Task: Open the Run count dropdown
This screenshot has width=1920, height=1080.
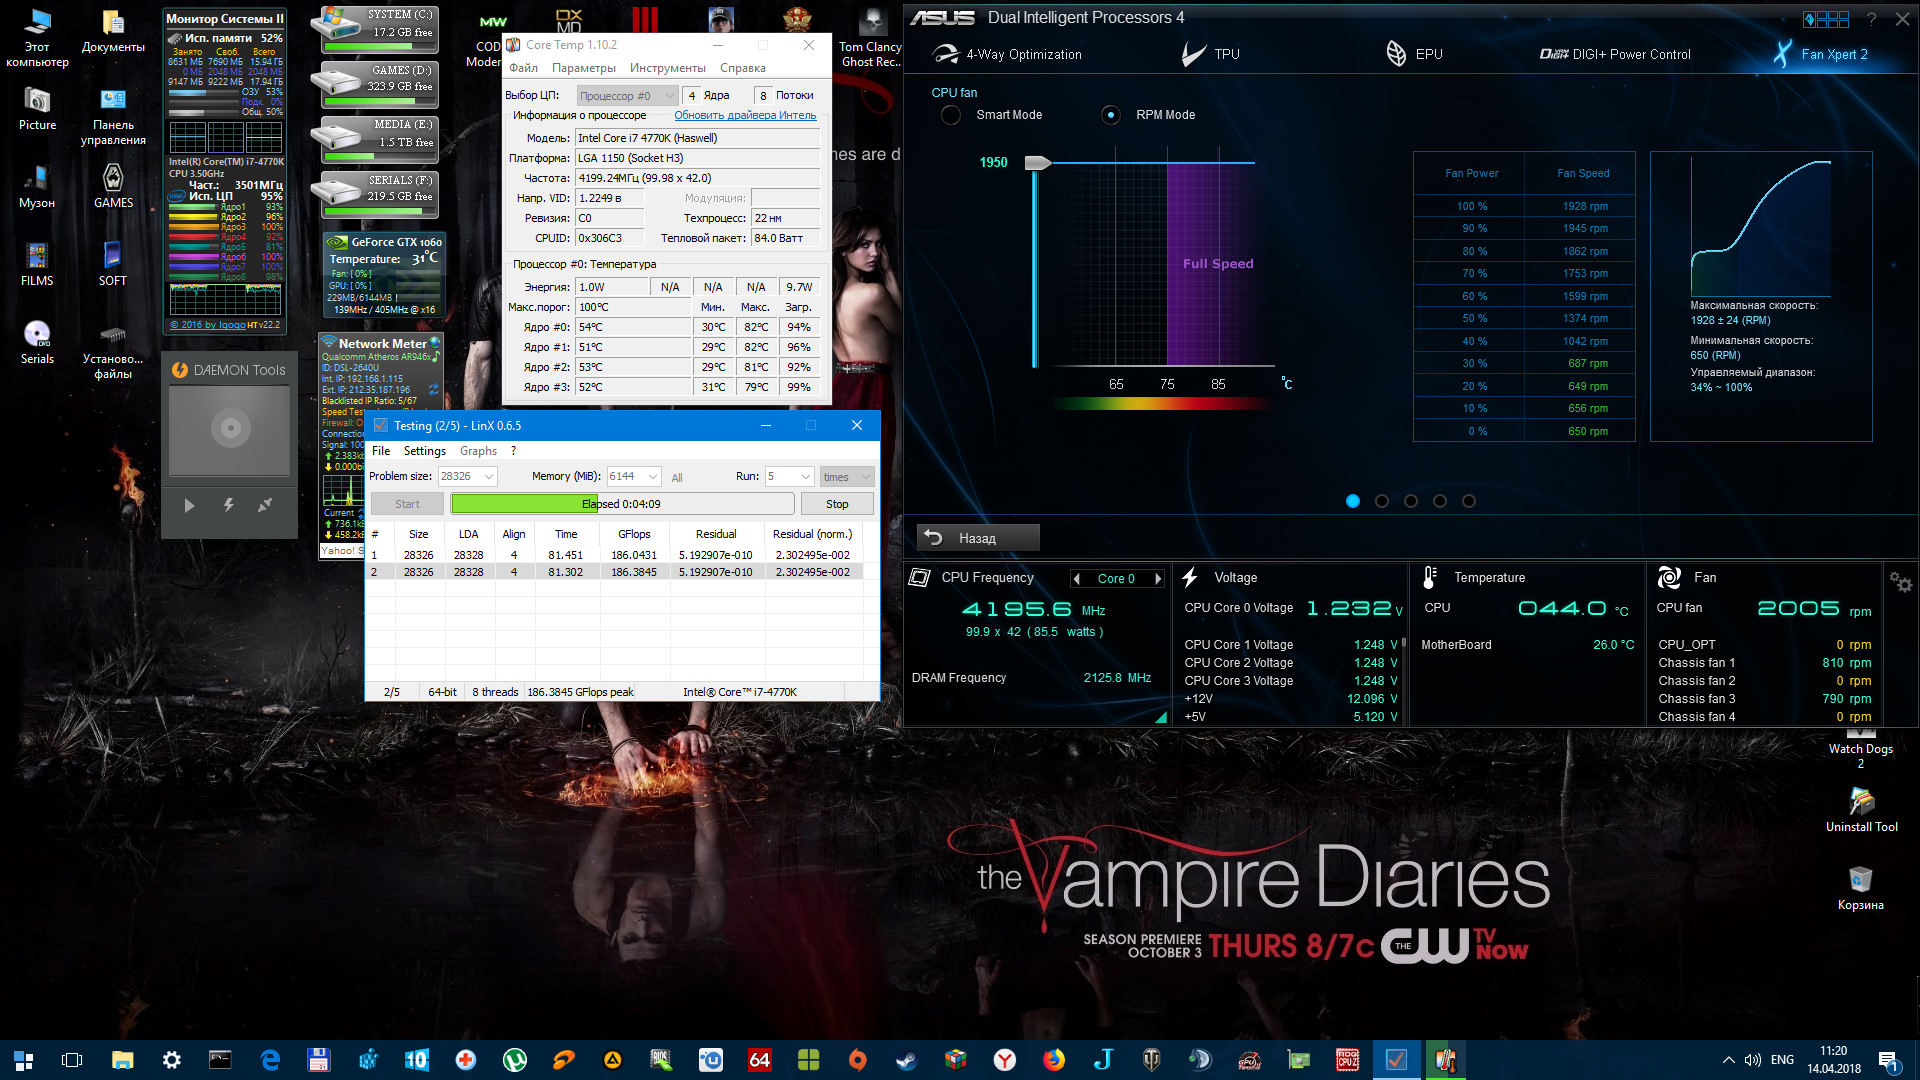Action: click(805, 477)
